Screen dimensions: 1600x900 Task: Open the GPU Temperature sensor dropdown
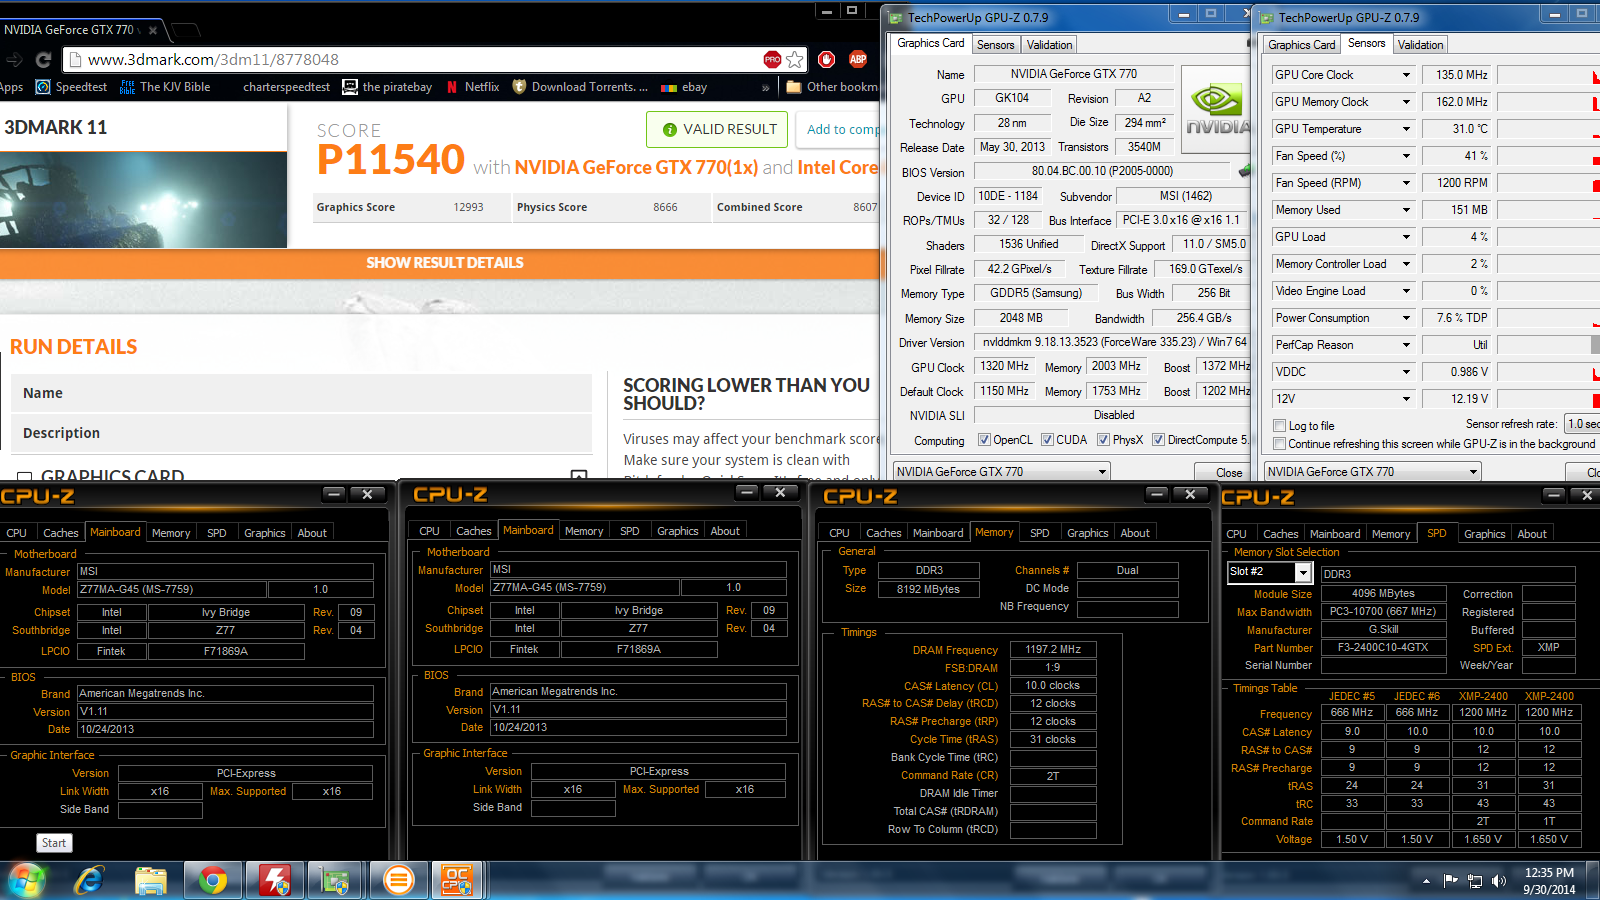pos(1406,129)
